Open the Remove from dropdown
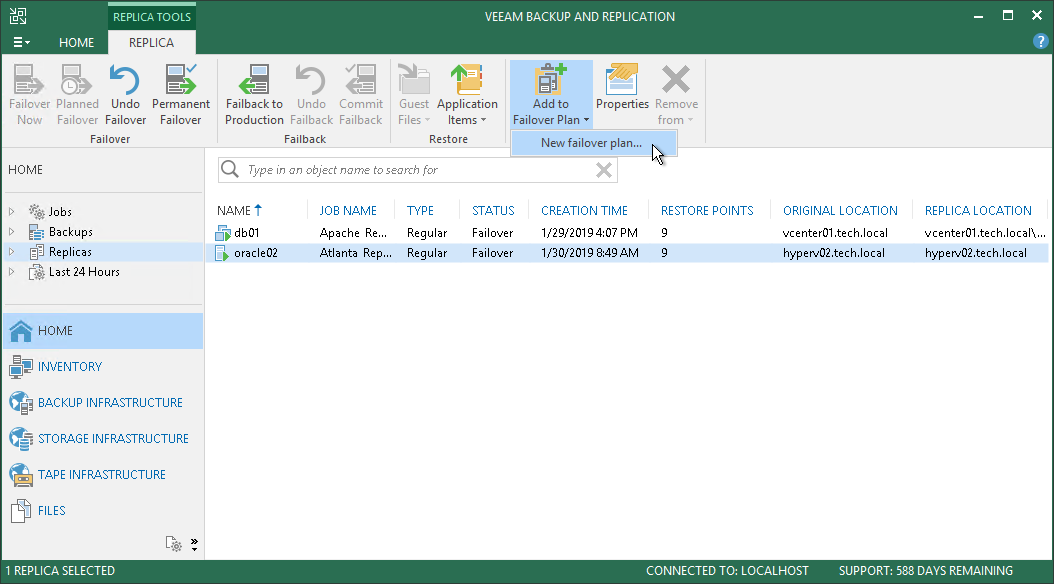The height and width of the screenshot is (584, 1054). (676, 95)
